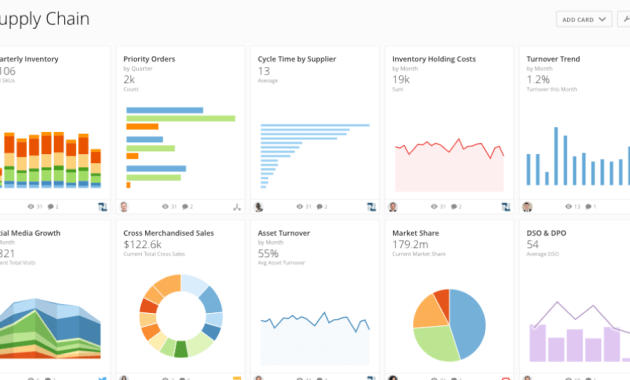Click the data source icon on Inventory Holding Costs

[x=506, y=207]
